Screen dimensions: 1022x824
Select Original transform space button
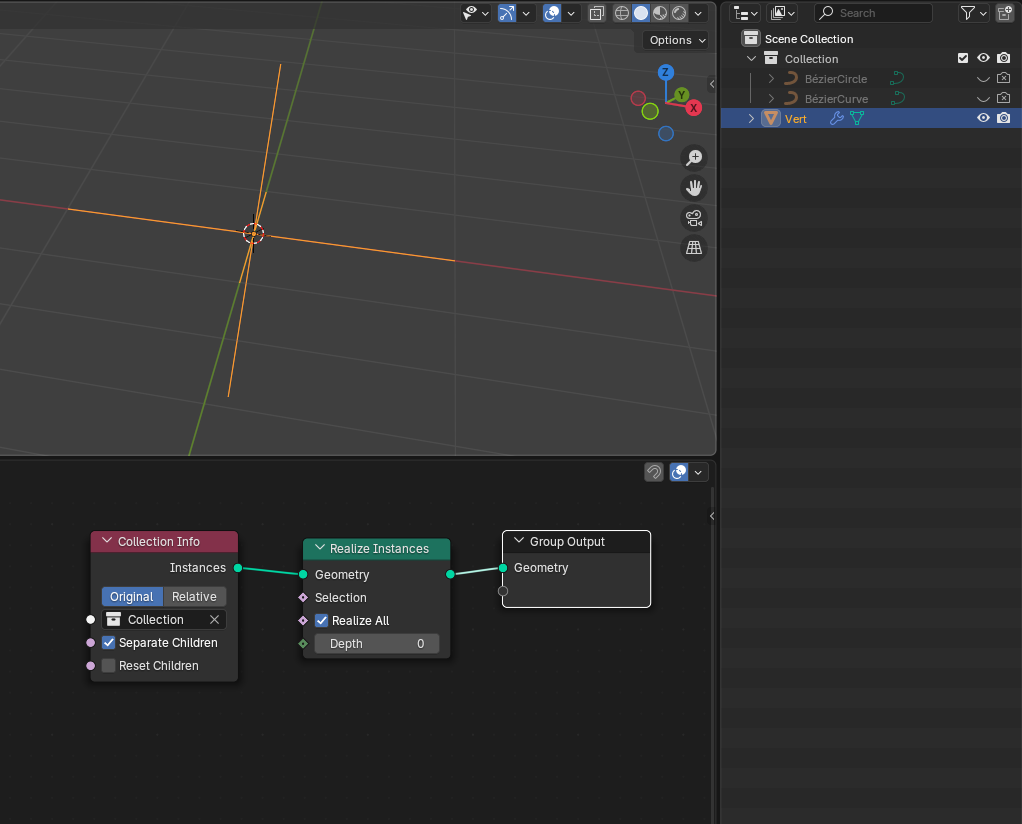(132, 596)
